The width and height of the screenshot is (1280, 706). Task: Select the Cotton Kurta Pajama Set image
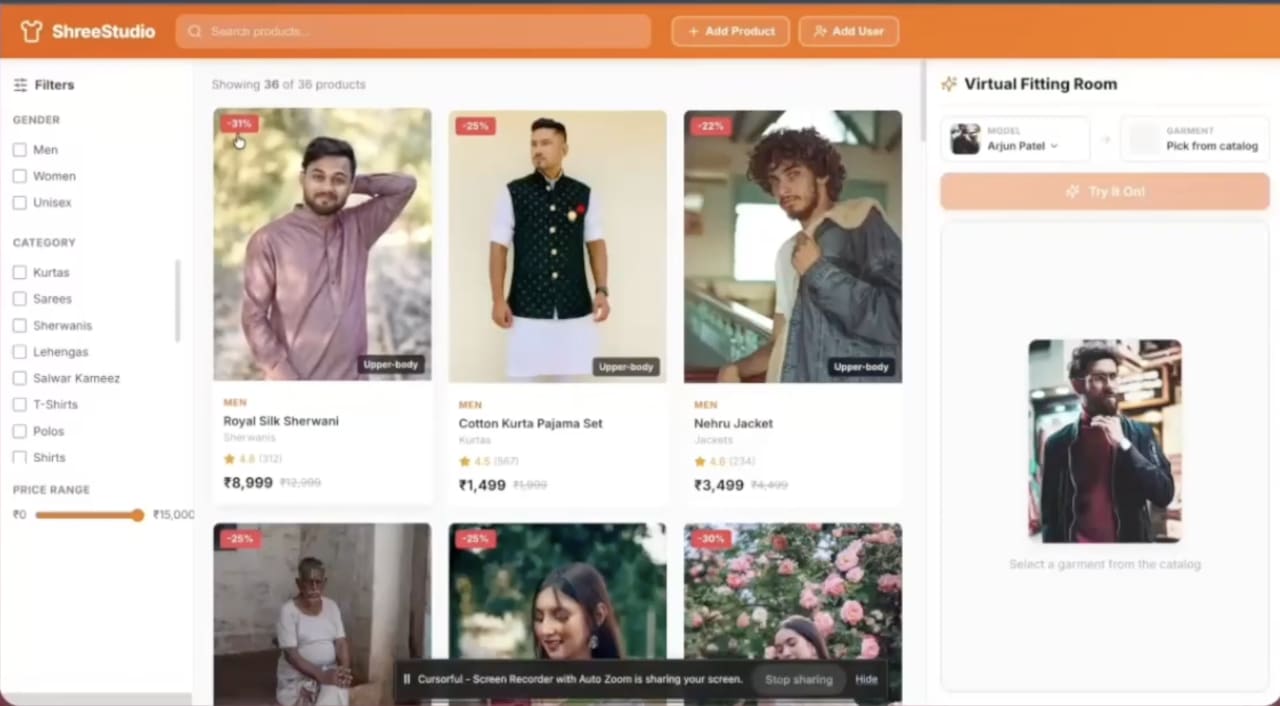tap(557, 246)
